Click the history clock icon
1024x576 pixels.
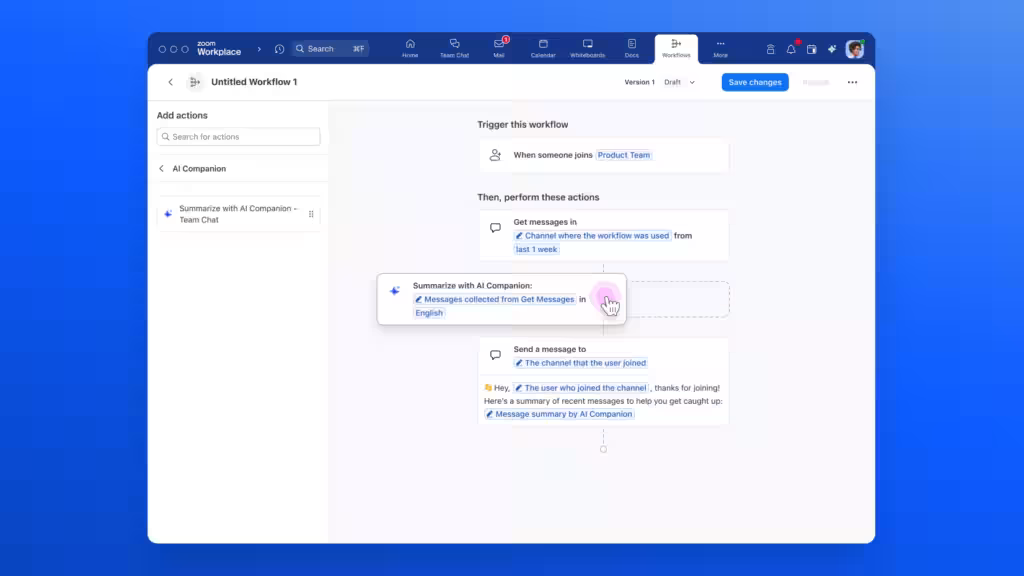[x=279, y=49]
